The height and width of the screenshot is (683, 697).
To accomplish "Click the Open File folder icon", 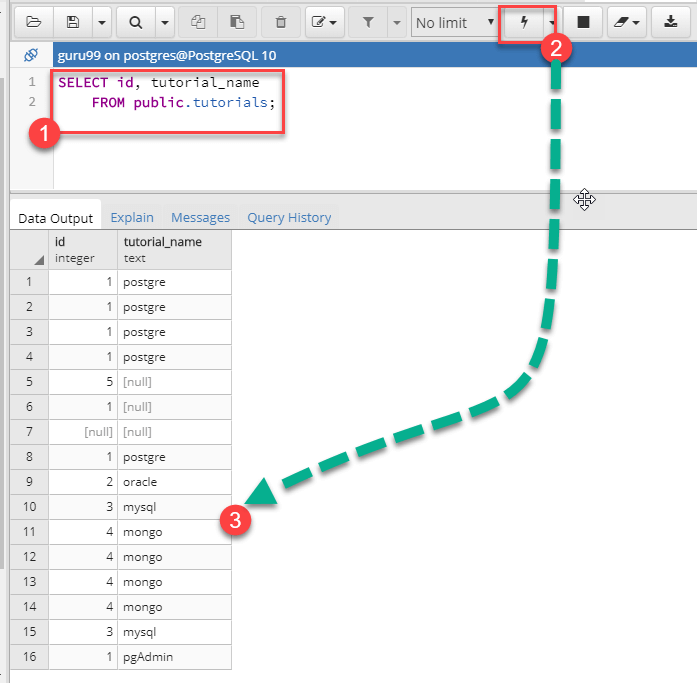I will click(34, 21).
